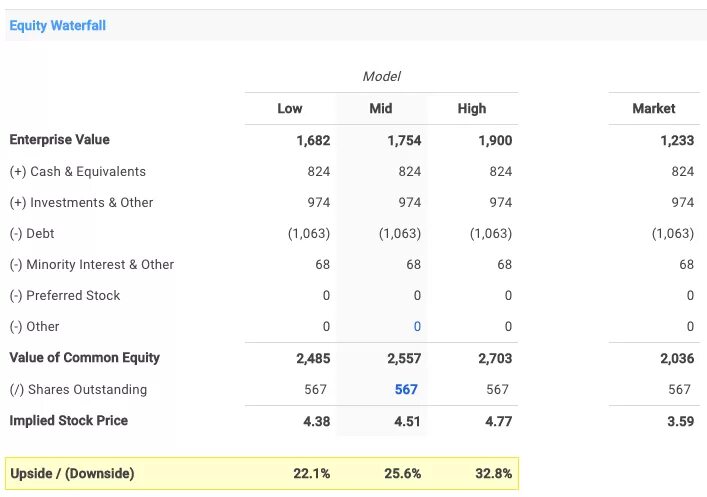Click the Upside / (Downside) highlighted label
The width and height of the screenshot is (707, 497).
[x=72, y=473]
